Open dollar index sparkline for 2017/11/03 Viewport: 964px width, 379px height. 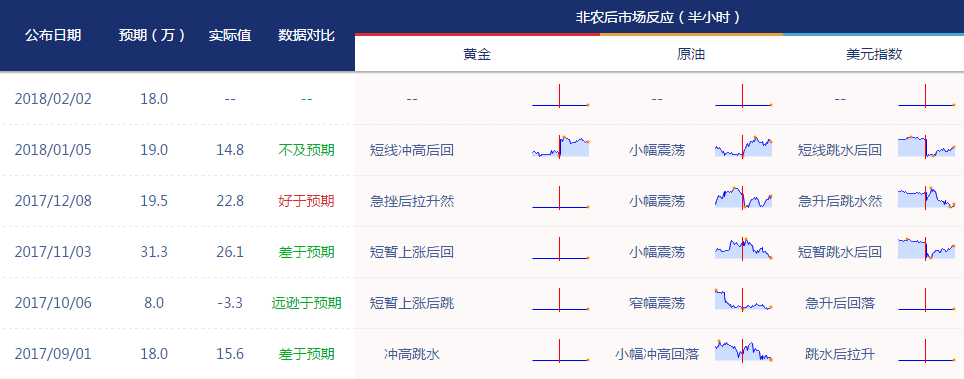coord(926,250)
